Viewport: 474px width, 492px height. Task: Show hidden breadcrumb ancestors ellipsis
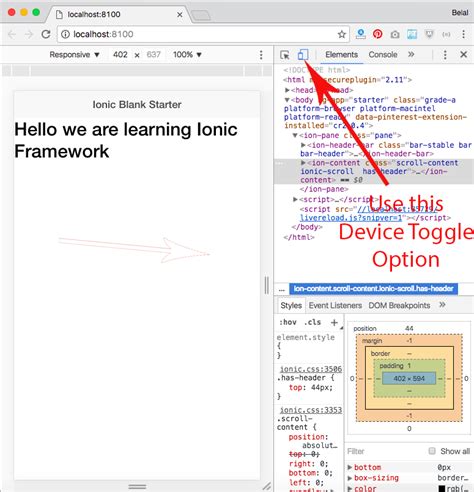(x=282, y=289)
